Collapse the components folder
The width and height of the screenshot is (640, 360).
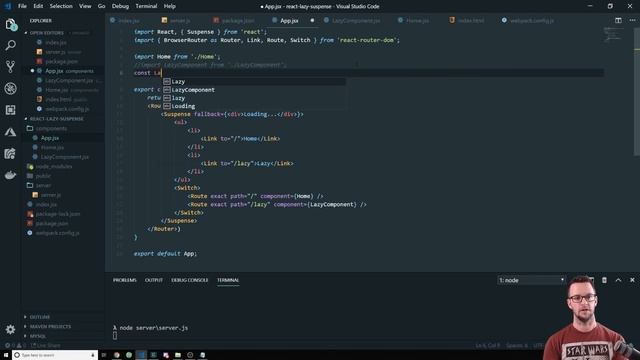pyautogui.click(x=51, y=128)
